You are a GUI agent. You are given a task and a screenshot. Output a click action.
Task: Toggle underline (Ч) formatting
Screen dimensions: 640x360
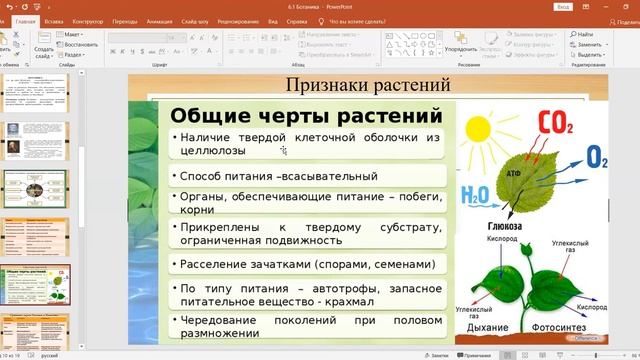(132, 51)
